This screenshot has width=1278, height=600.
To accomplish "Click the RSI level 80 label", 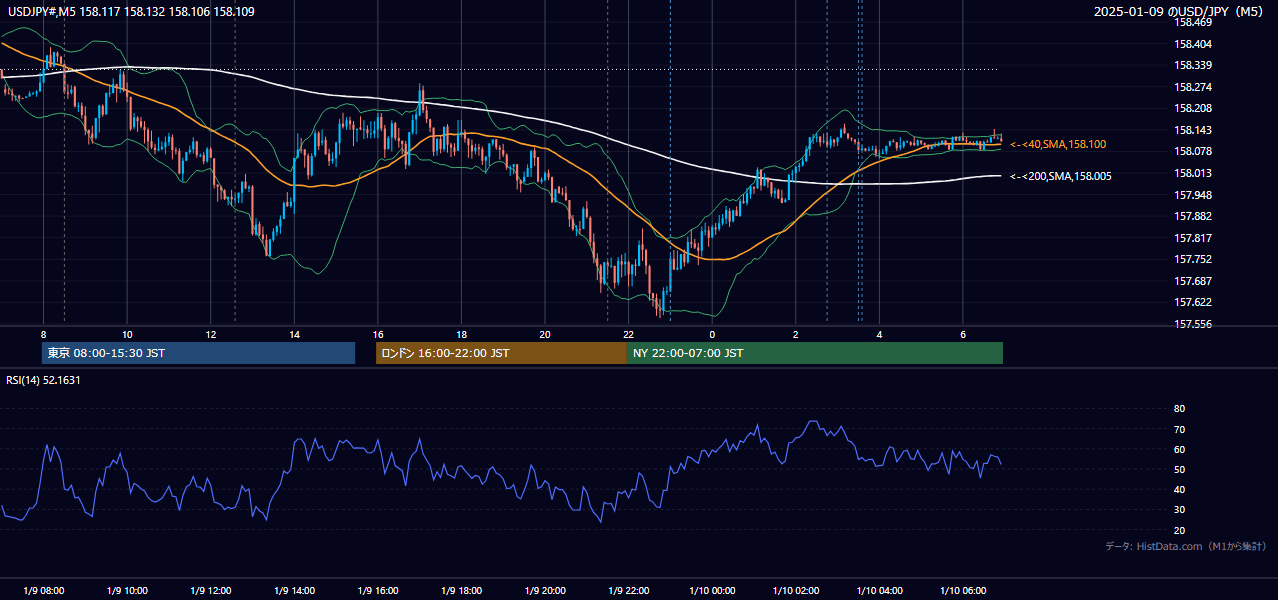I will tap(1179, 409).
